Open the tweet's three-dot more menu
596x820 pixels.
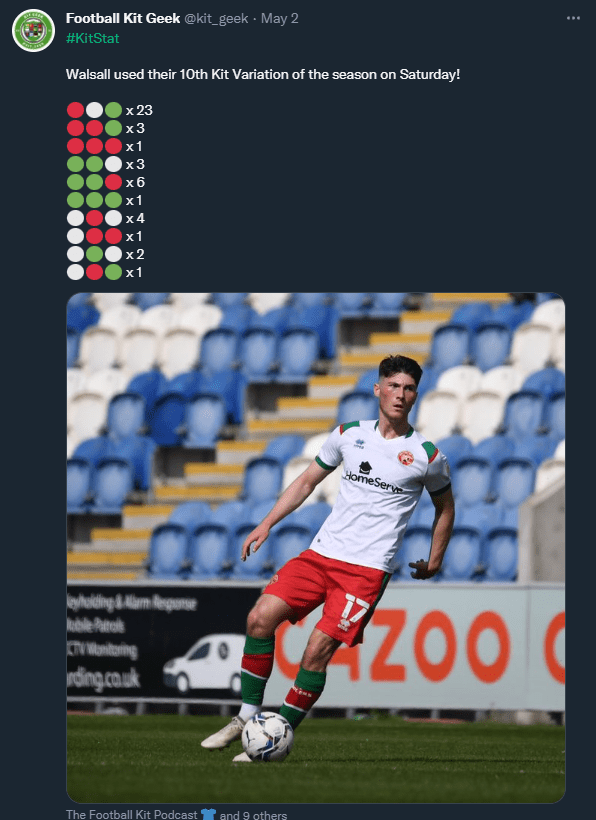point(573,18)
